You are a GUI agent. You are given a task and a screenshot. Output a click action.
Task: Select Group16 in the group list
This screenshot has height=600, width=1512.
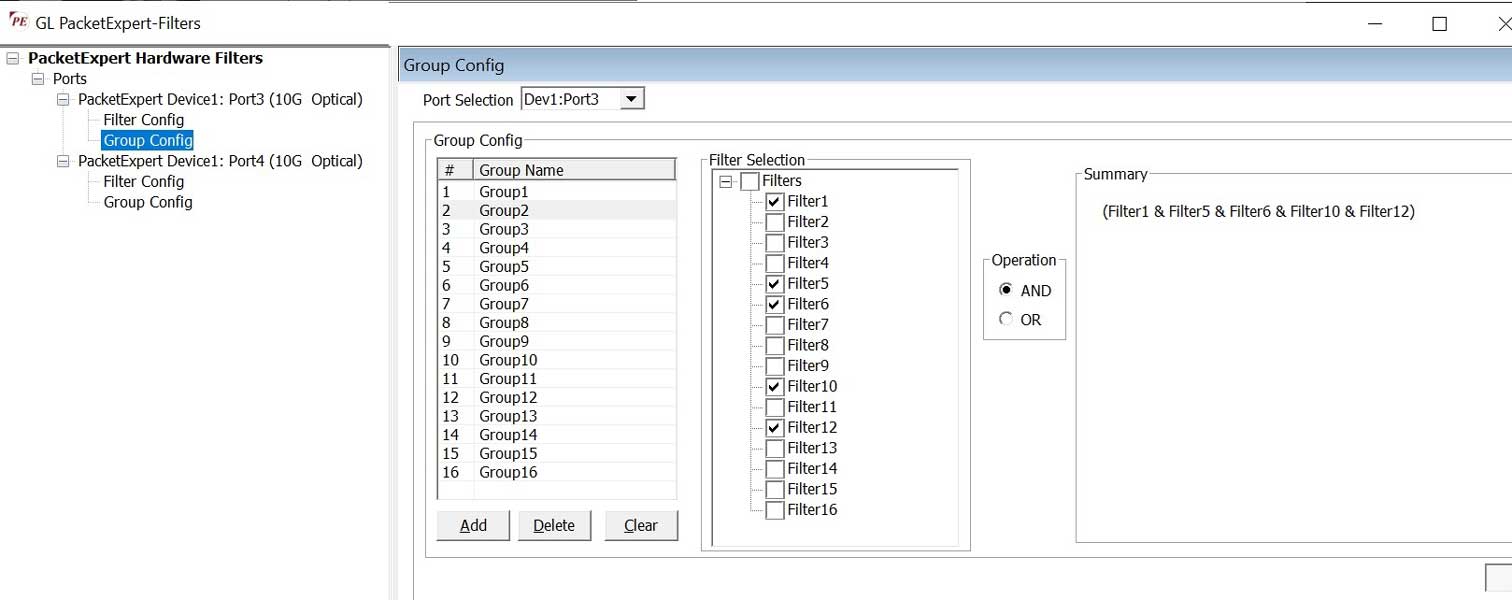click(x=557, y=472)
